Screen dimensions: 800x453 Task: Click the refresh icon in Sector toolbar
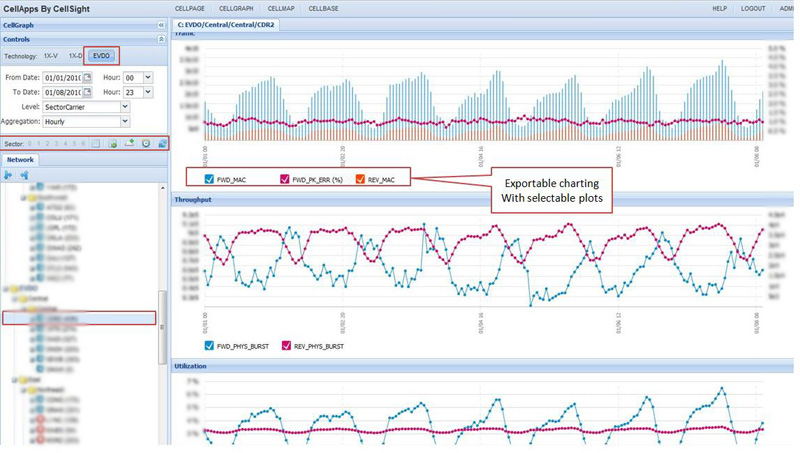click(162, 144)
